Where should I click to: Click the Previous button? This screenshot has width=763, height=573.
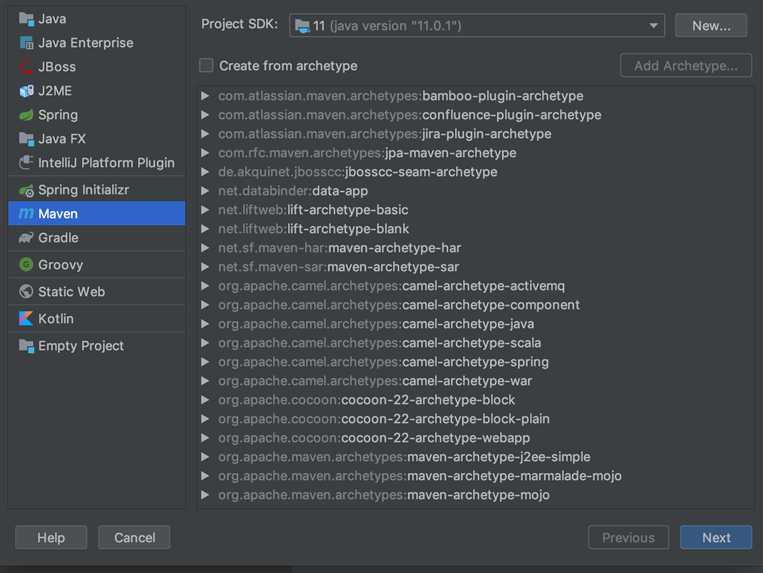[x=628, y=537]
